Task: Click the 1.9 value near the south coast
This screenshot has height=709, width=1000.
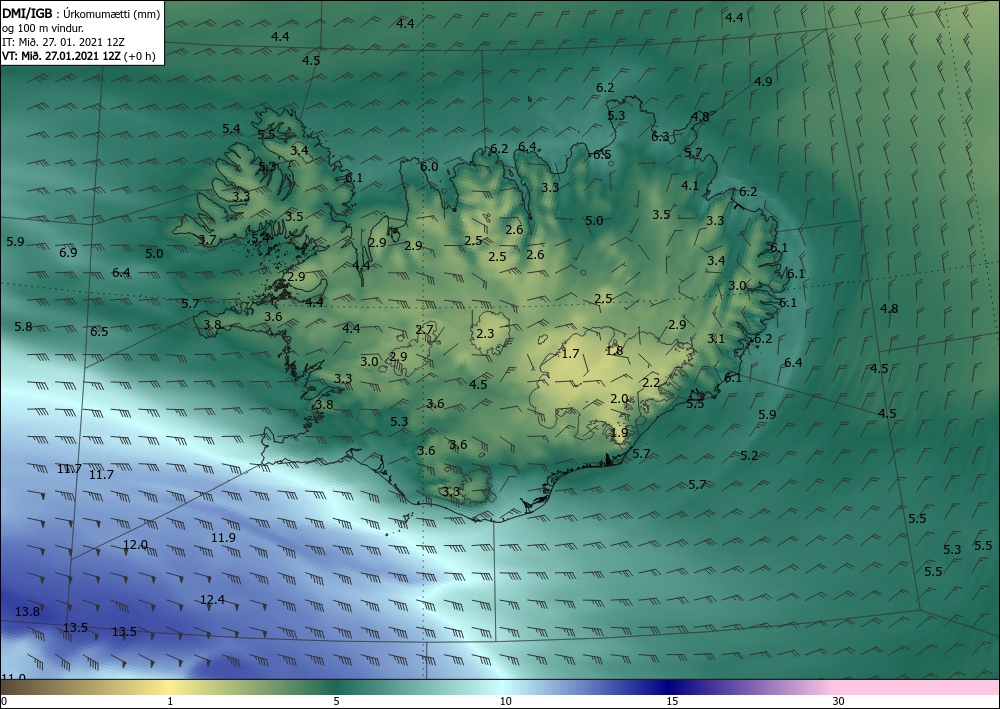Action: tap(619, 433)
